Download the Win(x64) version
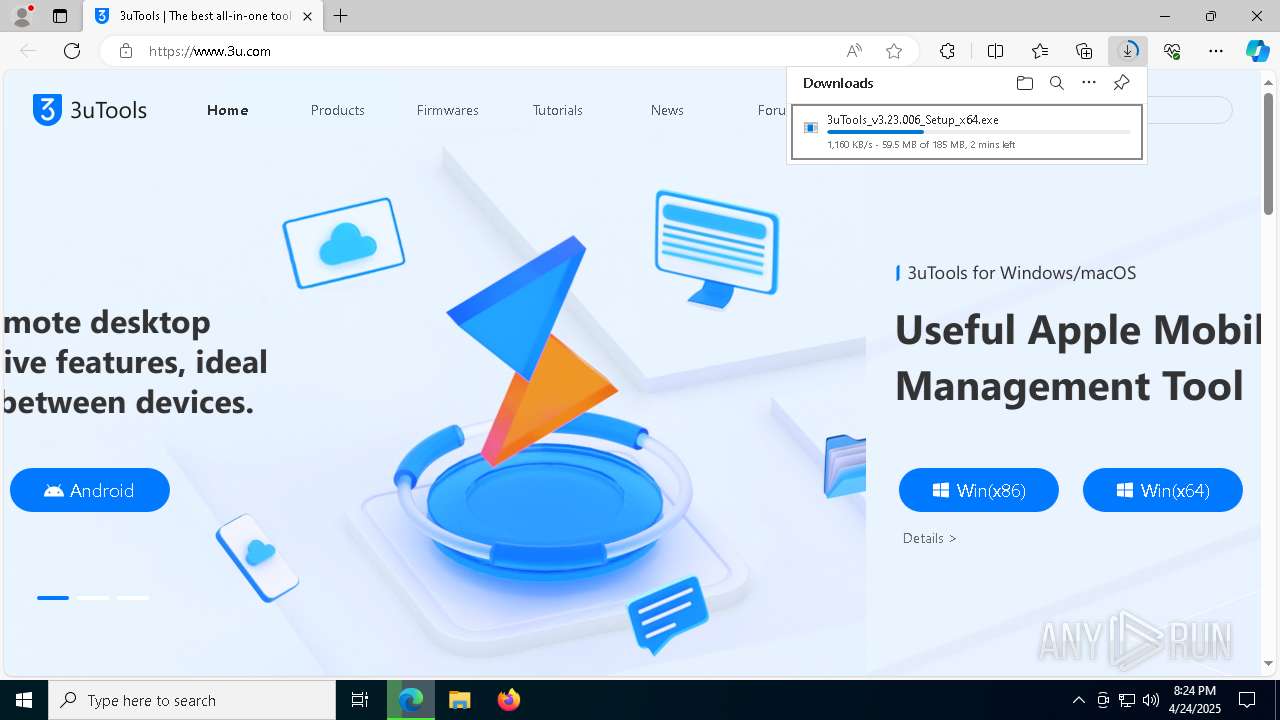1280x720 pixels. click(1163, 490)
